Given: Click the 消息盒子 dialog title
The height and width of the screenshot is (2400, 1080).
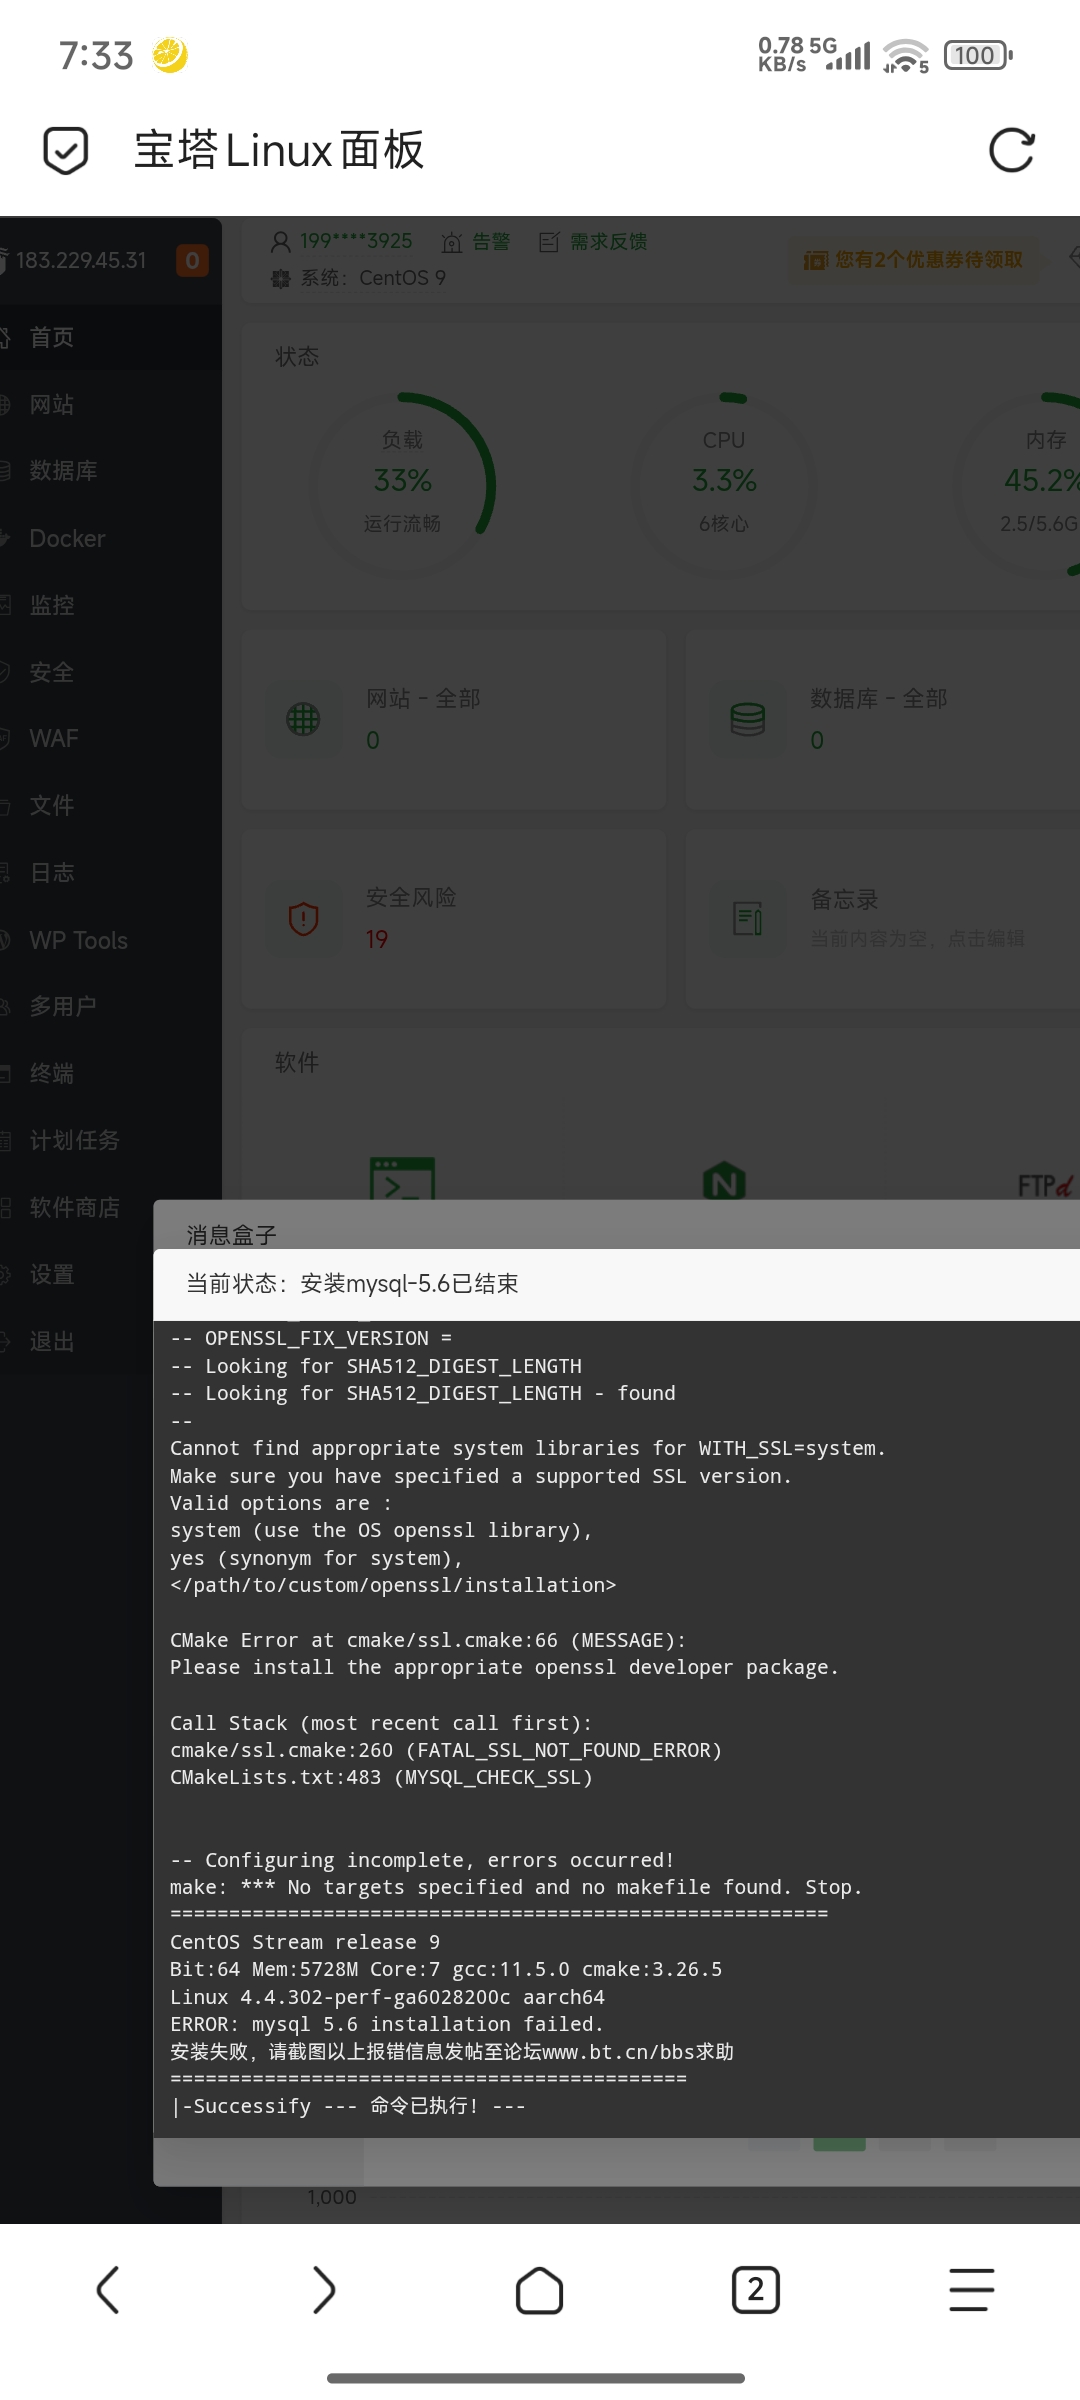Looking at the screenshot, I should click(231, 1235).
